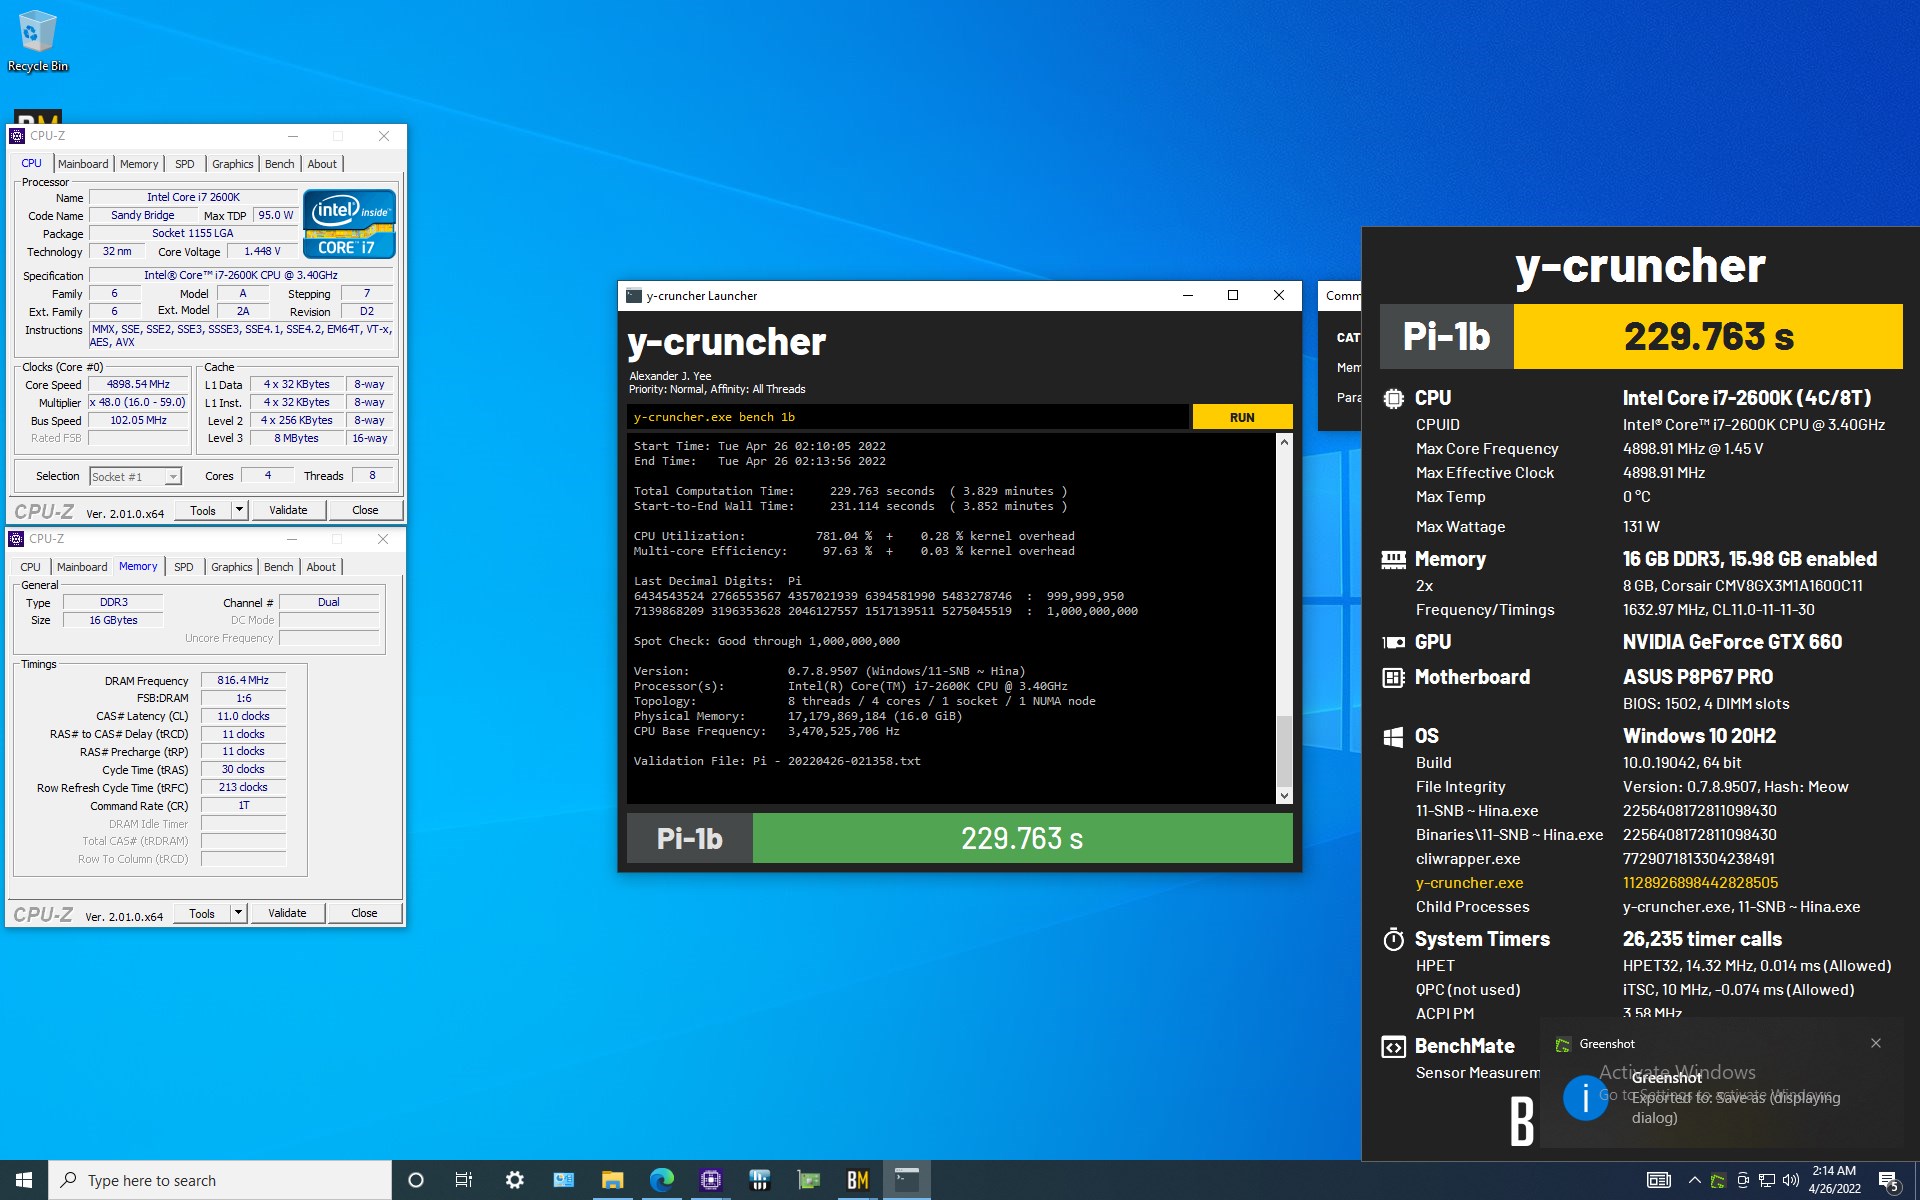Screen dimensions: 1920x1200
Task: Click the Multiplier value x 48.0 field
Action: (x=138, y=402)
